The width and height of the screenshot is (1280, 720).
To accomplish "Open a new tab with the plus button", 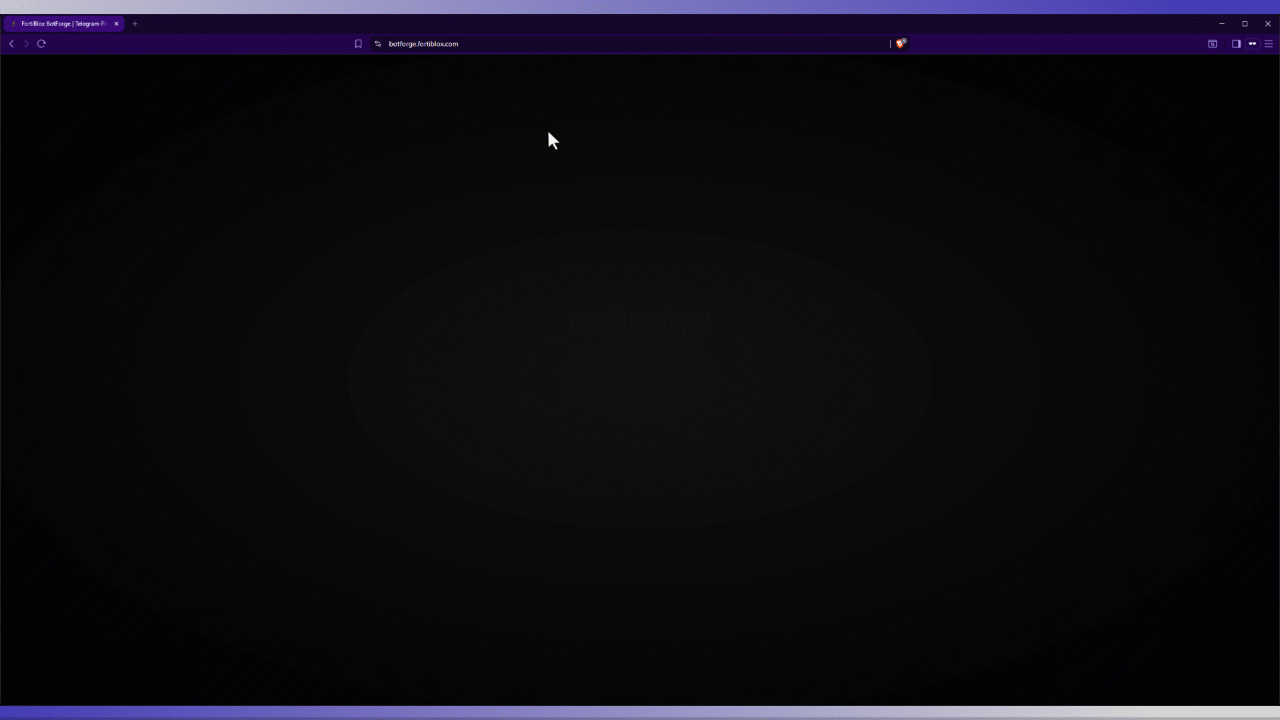I will pos(135,23).
